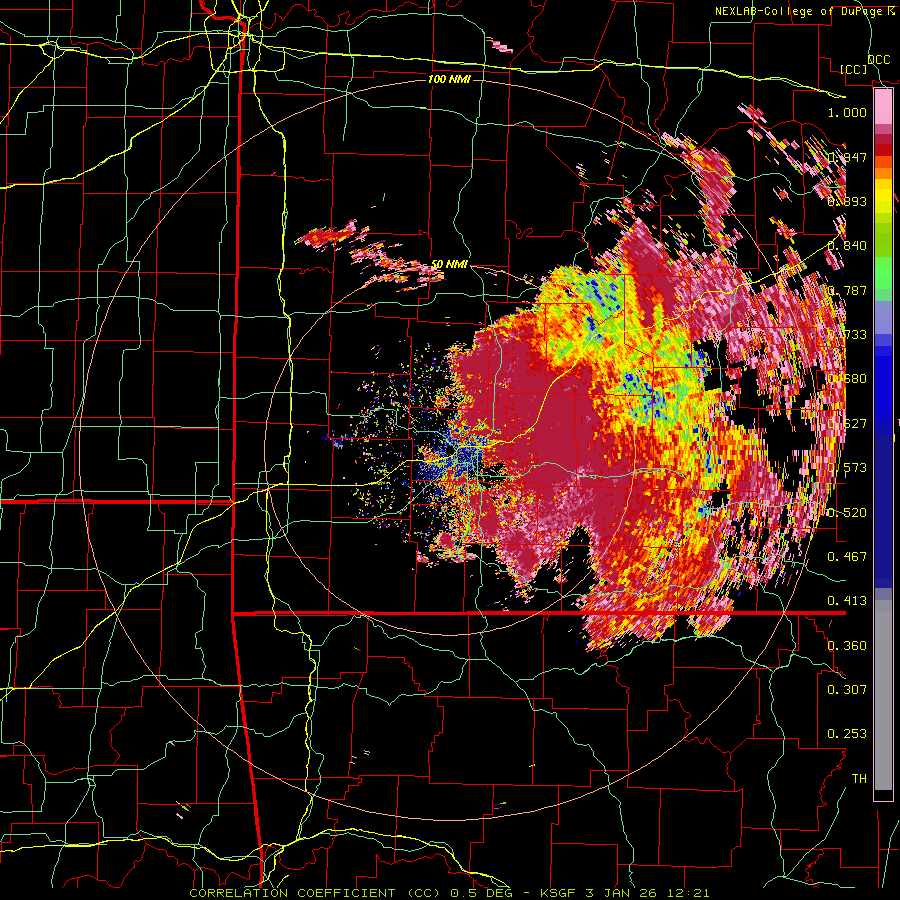Click the 0.253 legend value
This screenshot has width=900, height=900.
click(847, 734)
